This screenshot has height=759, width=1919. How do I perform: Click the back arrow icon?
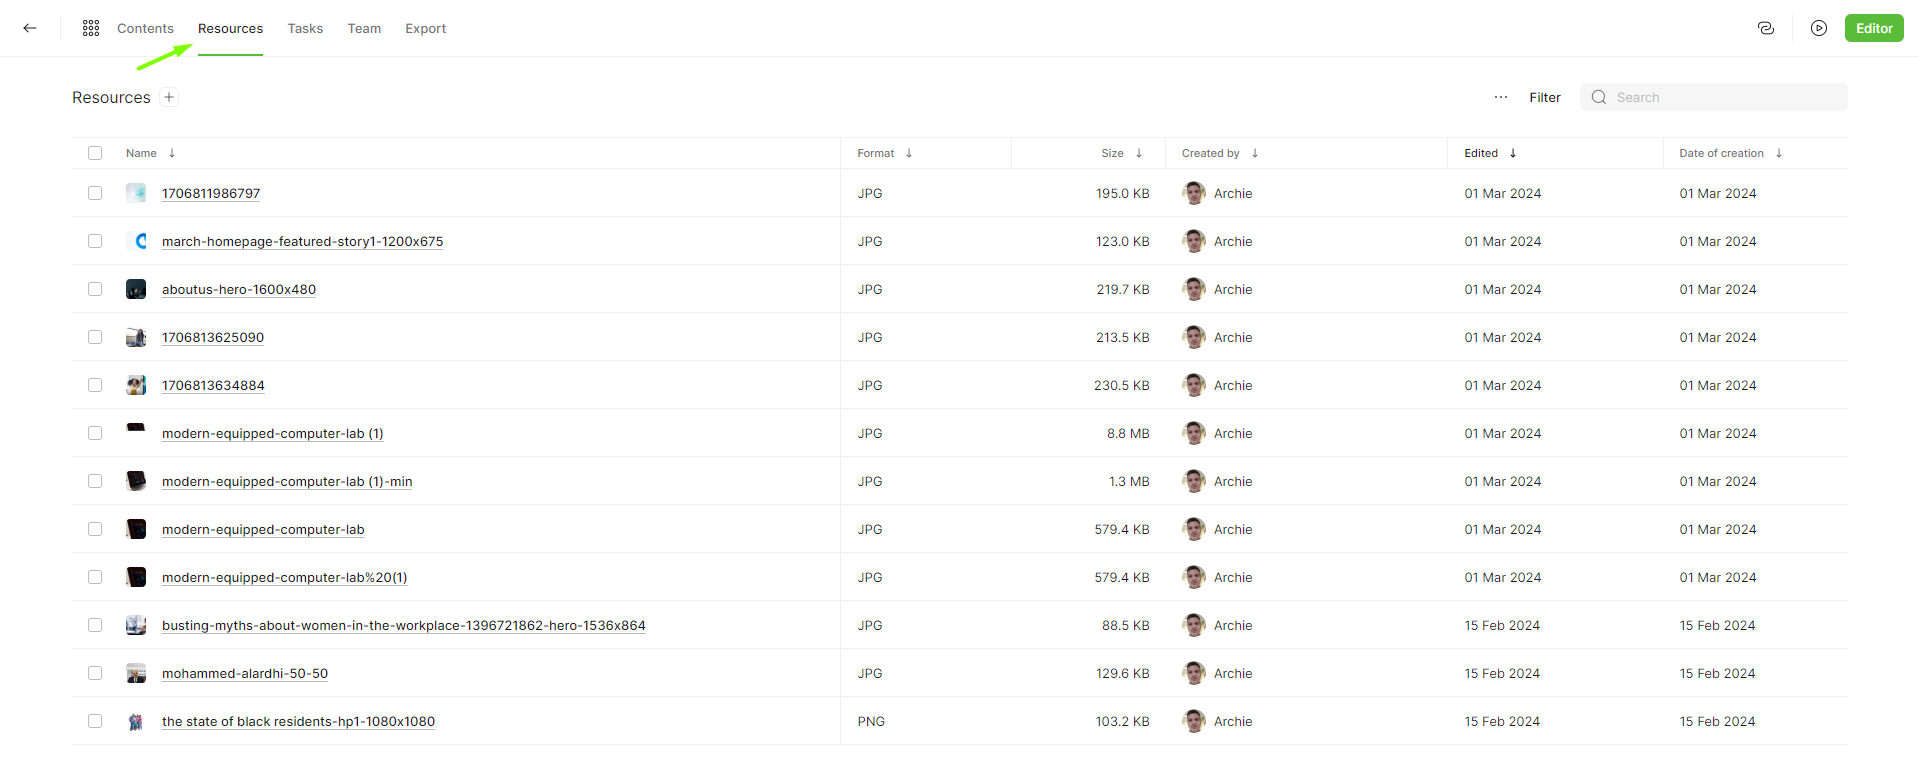pyautogui.click(x=30, y=28)
